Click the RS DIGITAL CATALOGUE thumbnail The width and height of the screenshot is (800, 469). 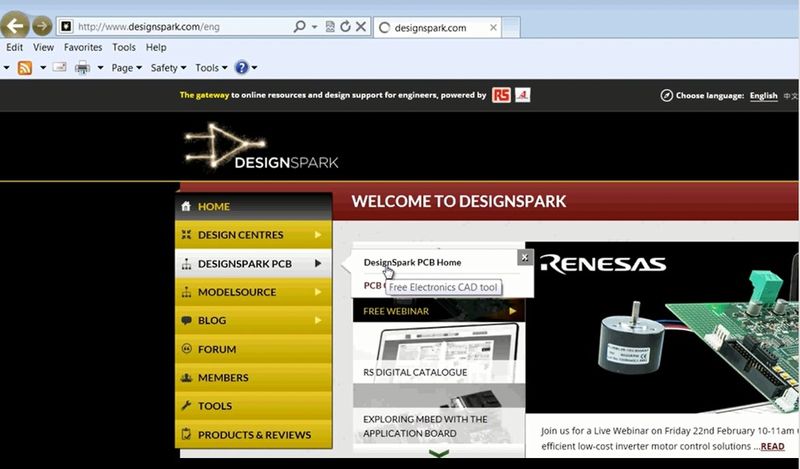[439, 353]
